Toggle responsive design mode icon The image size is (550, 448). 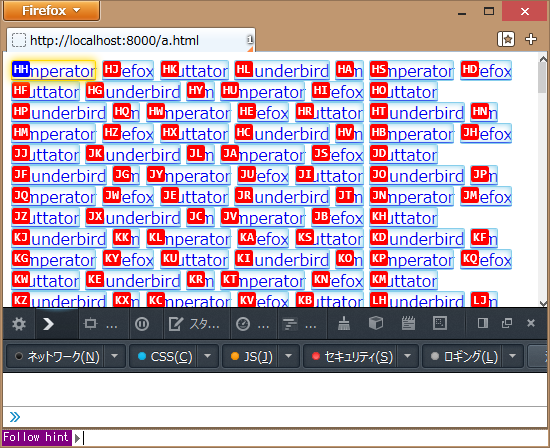(x=440, y=323)
